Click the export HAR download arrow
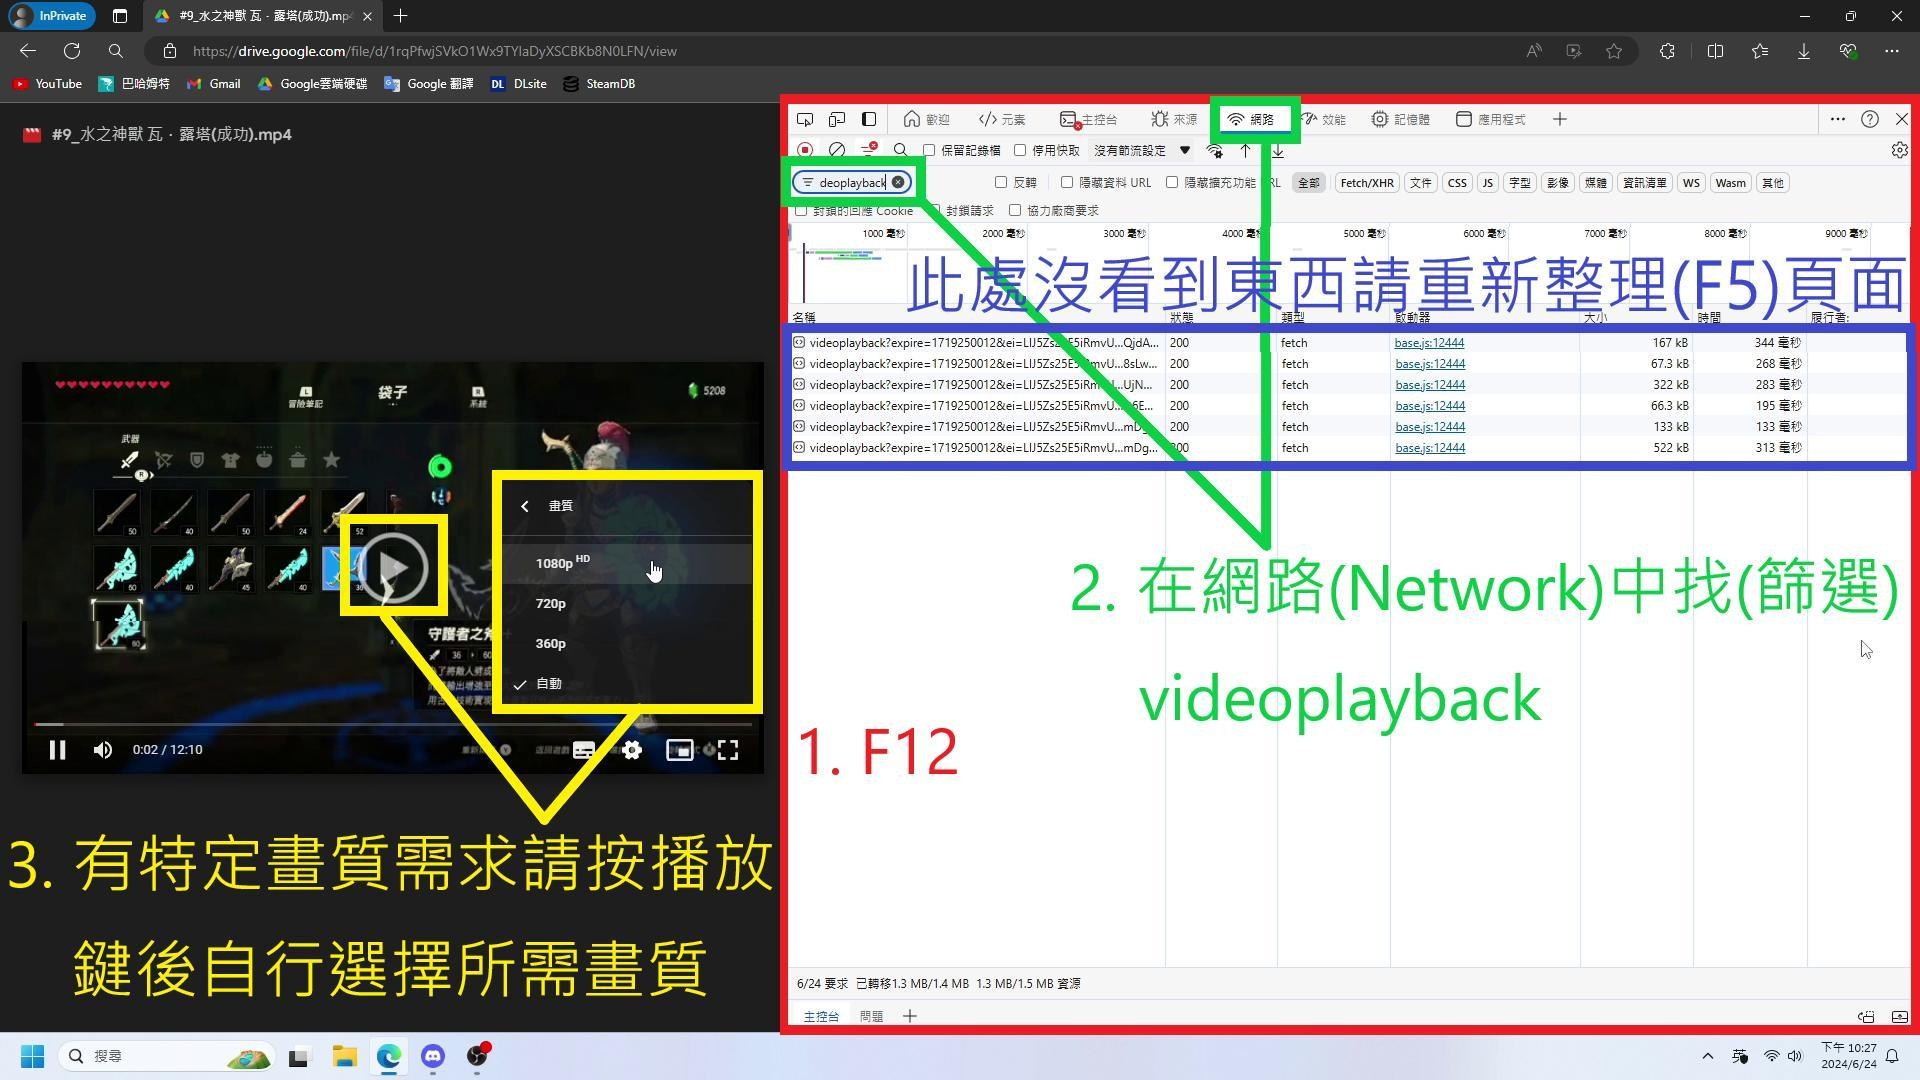Viewport: 1920px width, 1080px height. [x=1277, y=151]
